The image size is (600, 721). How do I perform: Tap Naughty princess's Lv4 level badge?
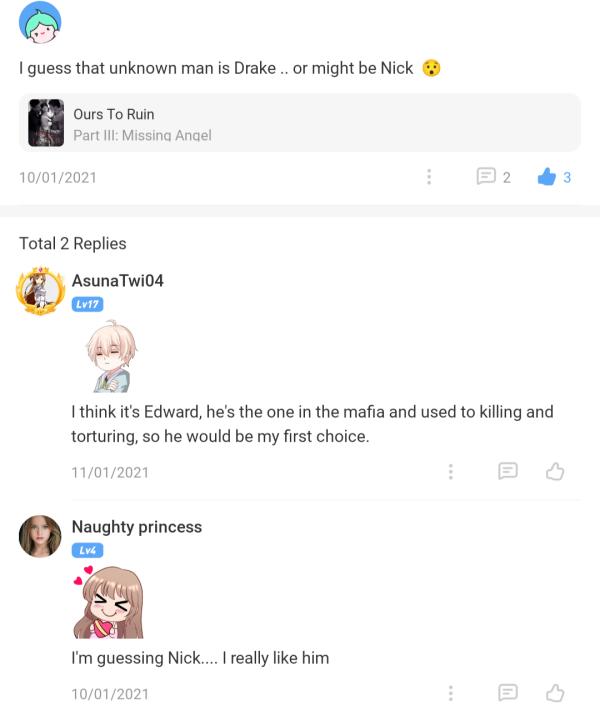click(87, 550)
